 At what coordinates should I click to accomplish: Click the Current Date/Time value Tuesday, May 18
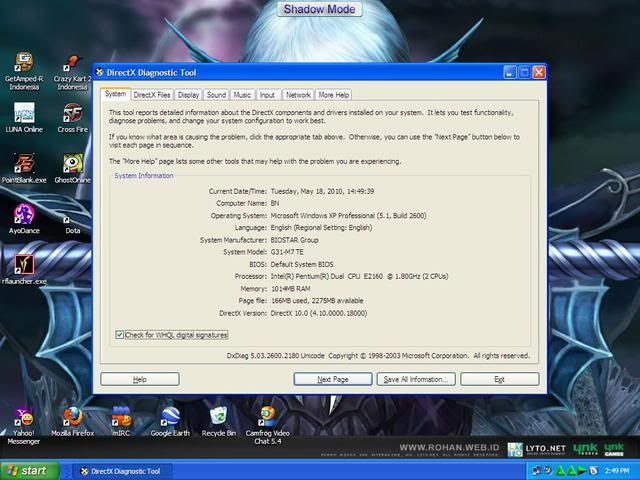tap(322, 191)
